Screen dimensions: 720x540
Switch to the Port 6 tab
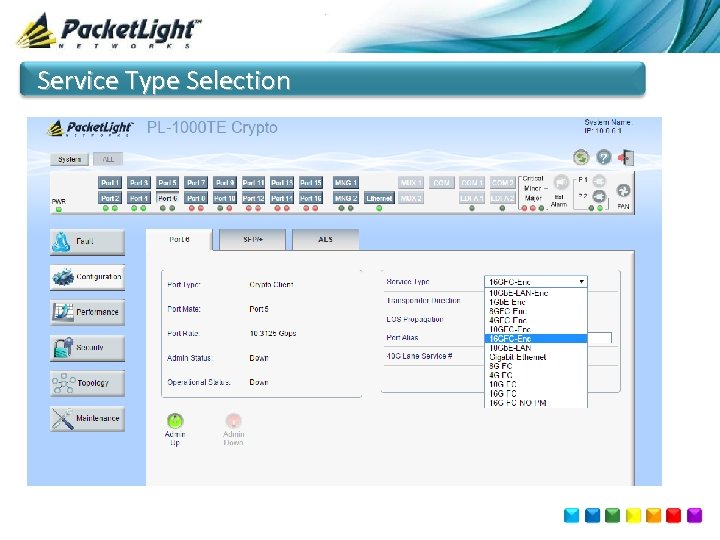(179, 240)
